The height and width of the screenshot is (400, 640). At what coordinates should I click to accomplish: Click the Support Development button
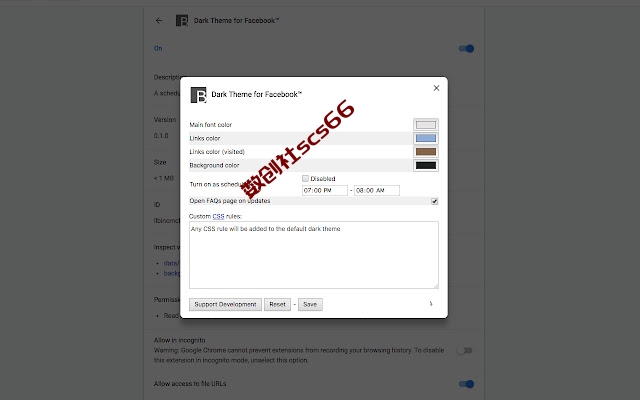[x=225, y=304]
